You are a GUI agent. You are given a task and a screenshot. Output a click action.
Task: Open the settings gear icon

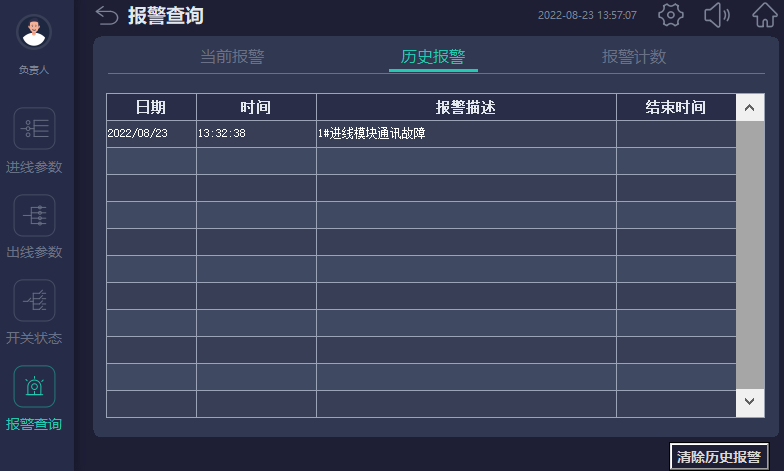(671, 15)
